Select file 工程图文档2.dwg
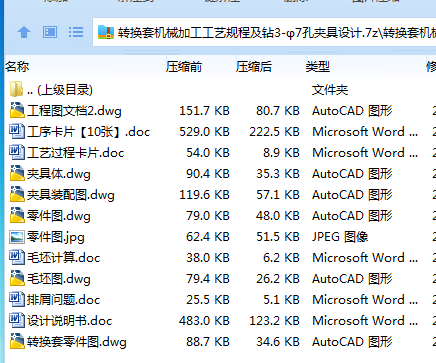This screenshot has width=436, height=363. (x=74, y=111)
